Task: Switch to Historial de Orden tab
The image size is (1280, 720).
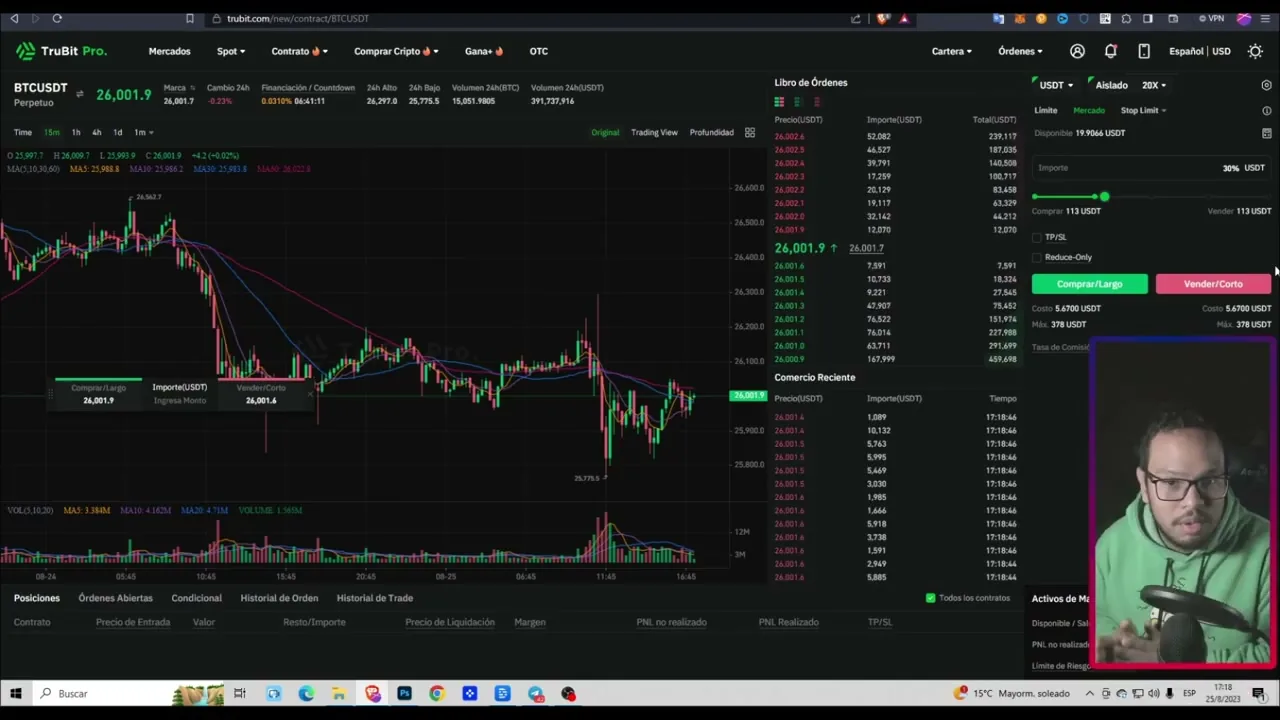Action: (279, 598)
